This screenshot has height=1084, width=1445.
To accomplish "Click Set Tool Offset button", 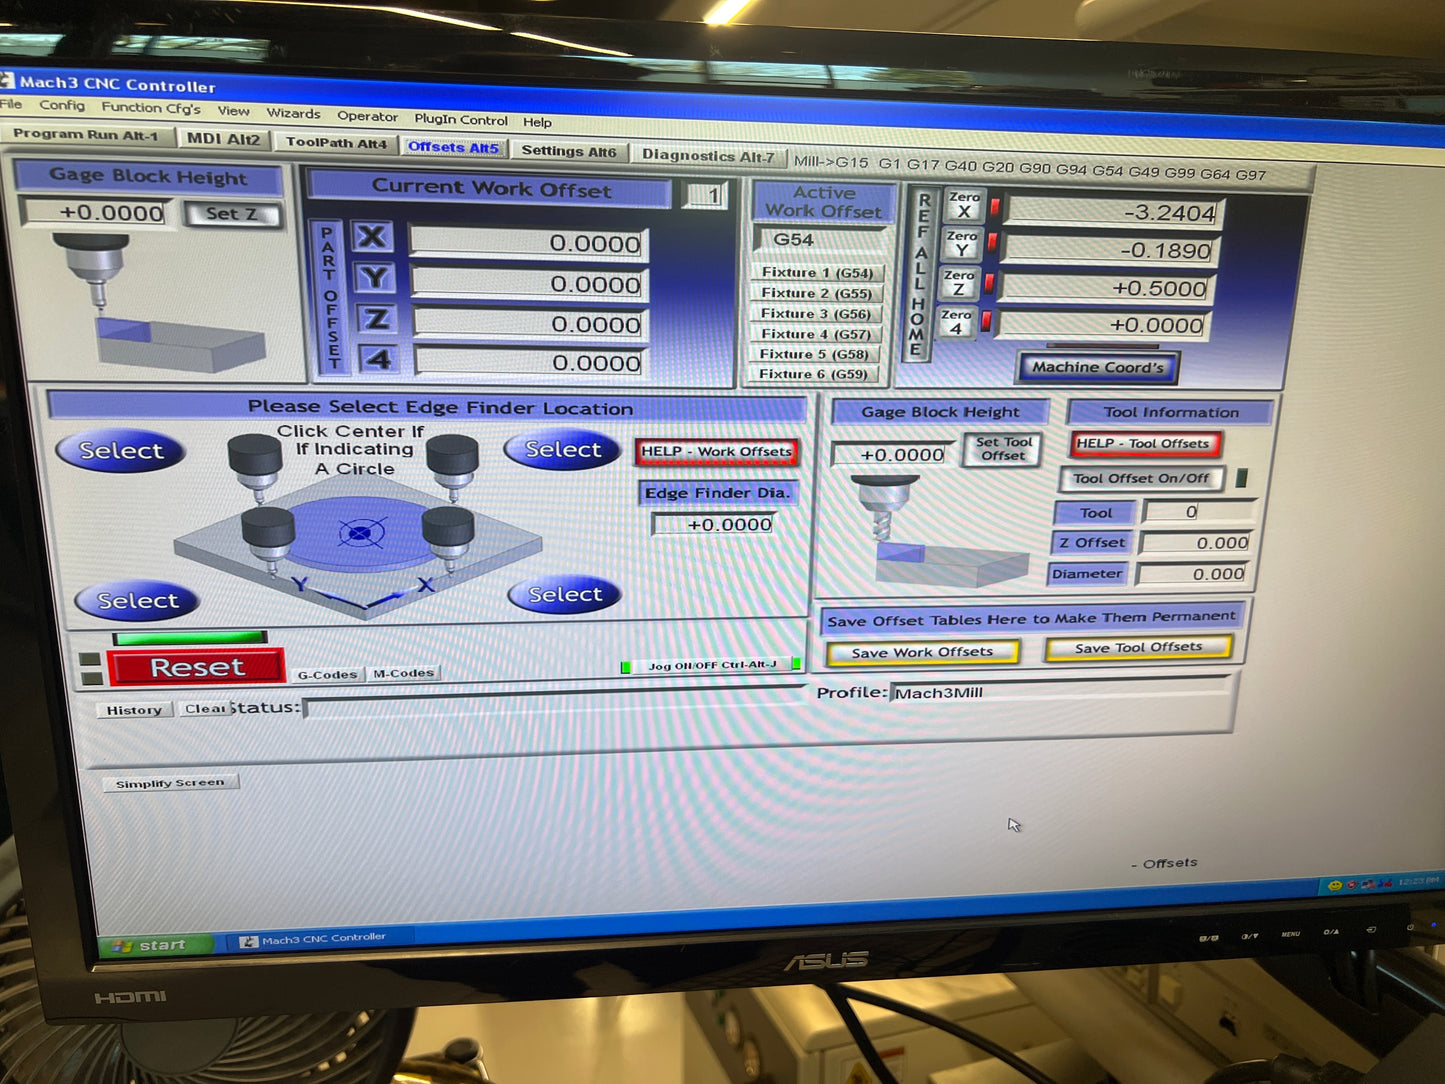I will [1003, 449].
